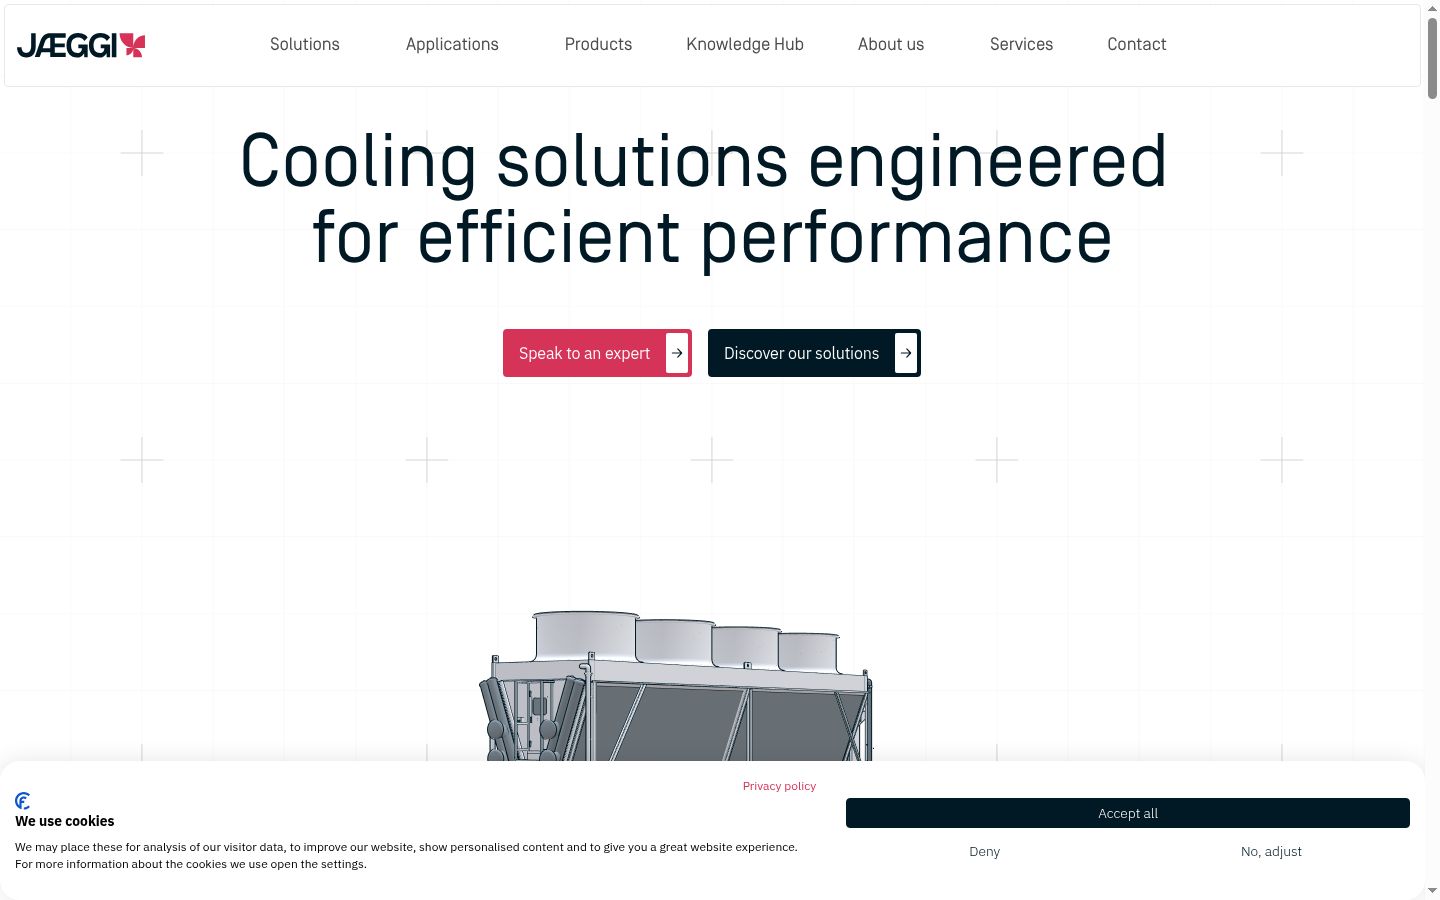
Task: Open the Privacy policy link
Action: coord(779,786)
